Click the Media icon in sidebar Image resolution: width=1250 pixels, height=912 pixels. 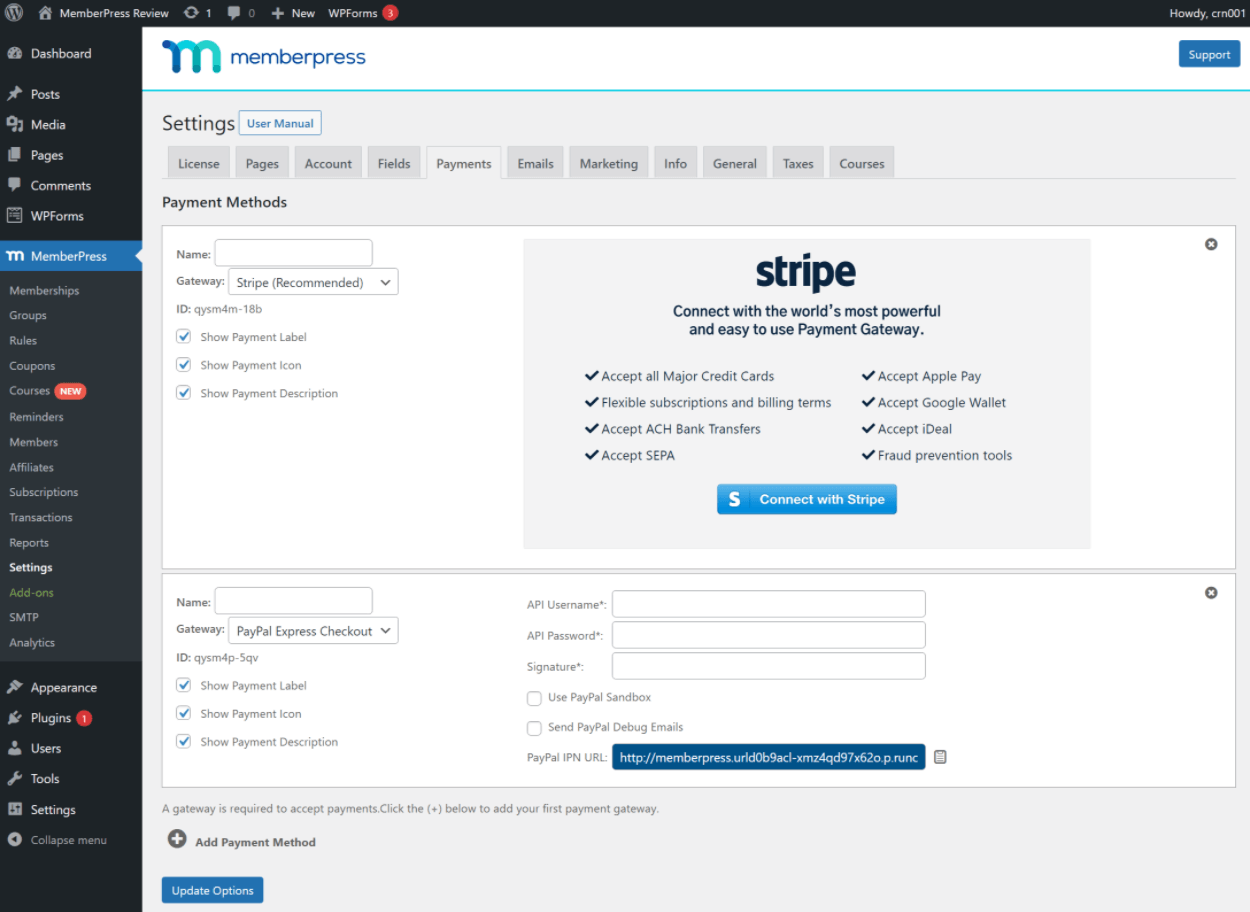coord(15,124)
